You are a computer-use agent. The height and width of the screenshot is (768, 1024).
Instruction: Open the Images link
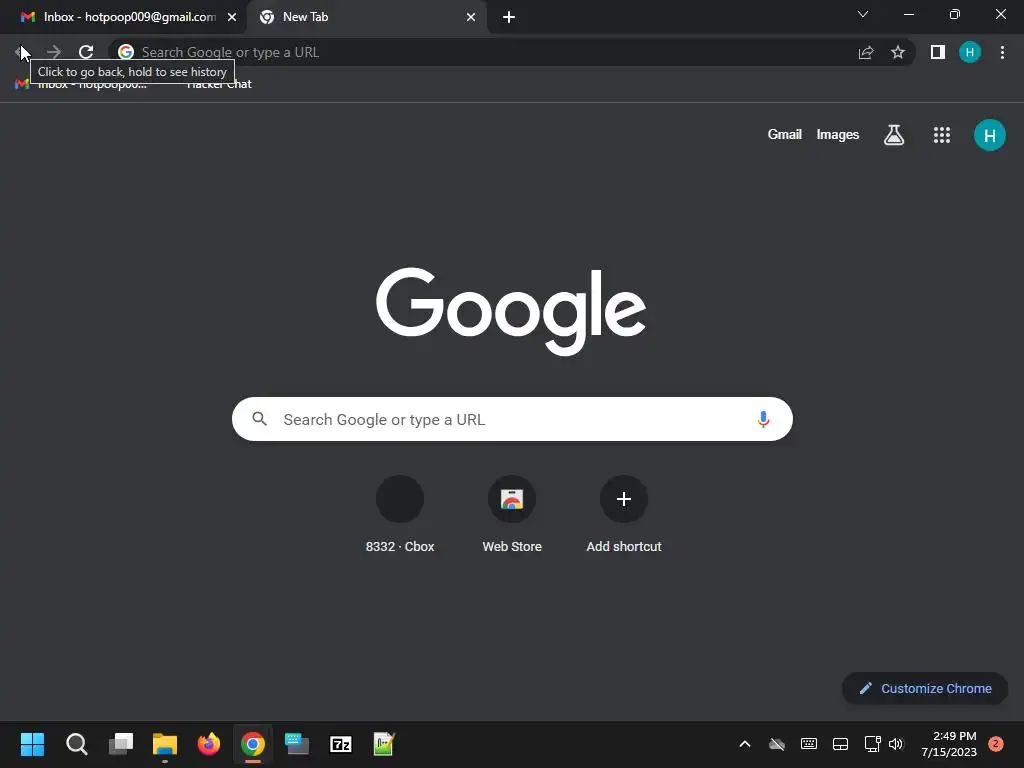[838, 135]
